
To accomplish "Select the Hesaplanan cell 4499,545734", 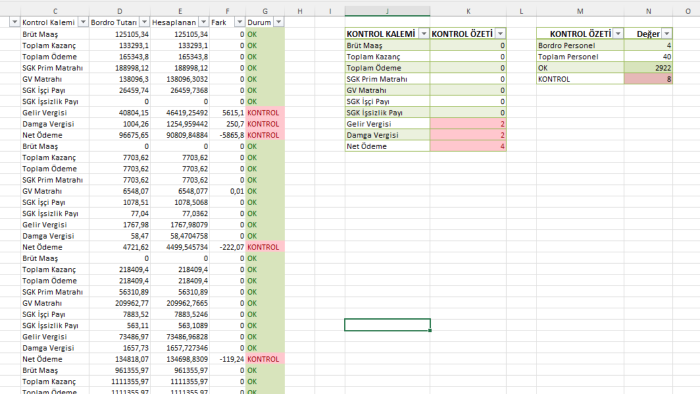I will coord(180,247).
